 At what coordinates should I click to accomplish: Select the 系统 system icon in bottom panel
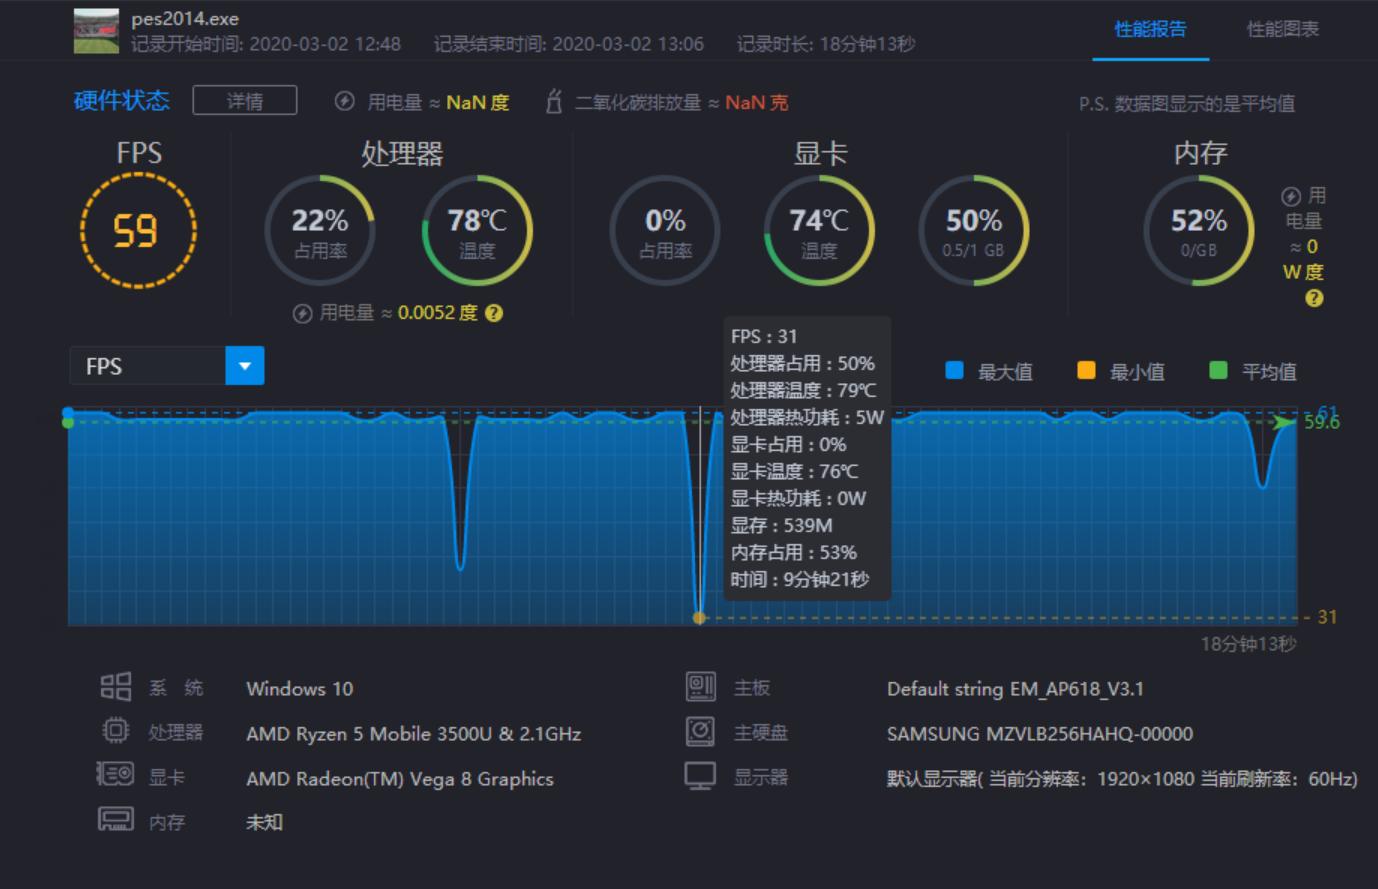click(116, 687)
